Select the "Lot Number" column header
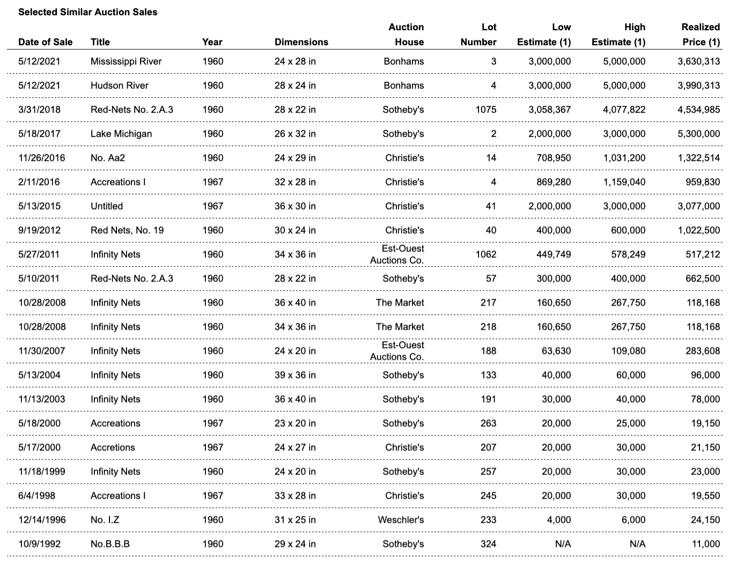 (x=480, y=35)
